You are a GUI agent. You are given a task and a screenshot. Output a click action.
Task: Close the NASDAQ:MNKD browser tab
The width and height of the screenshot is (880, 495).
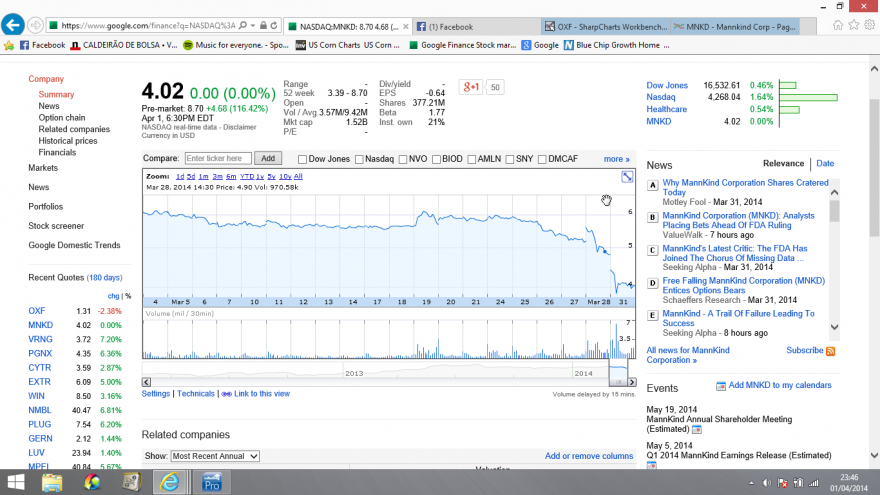[x=406, y=26]
